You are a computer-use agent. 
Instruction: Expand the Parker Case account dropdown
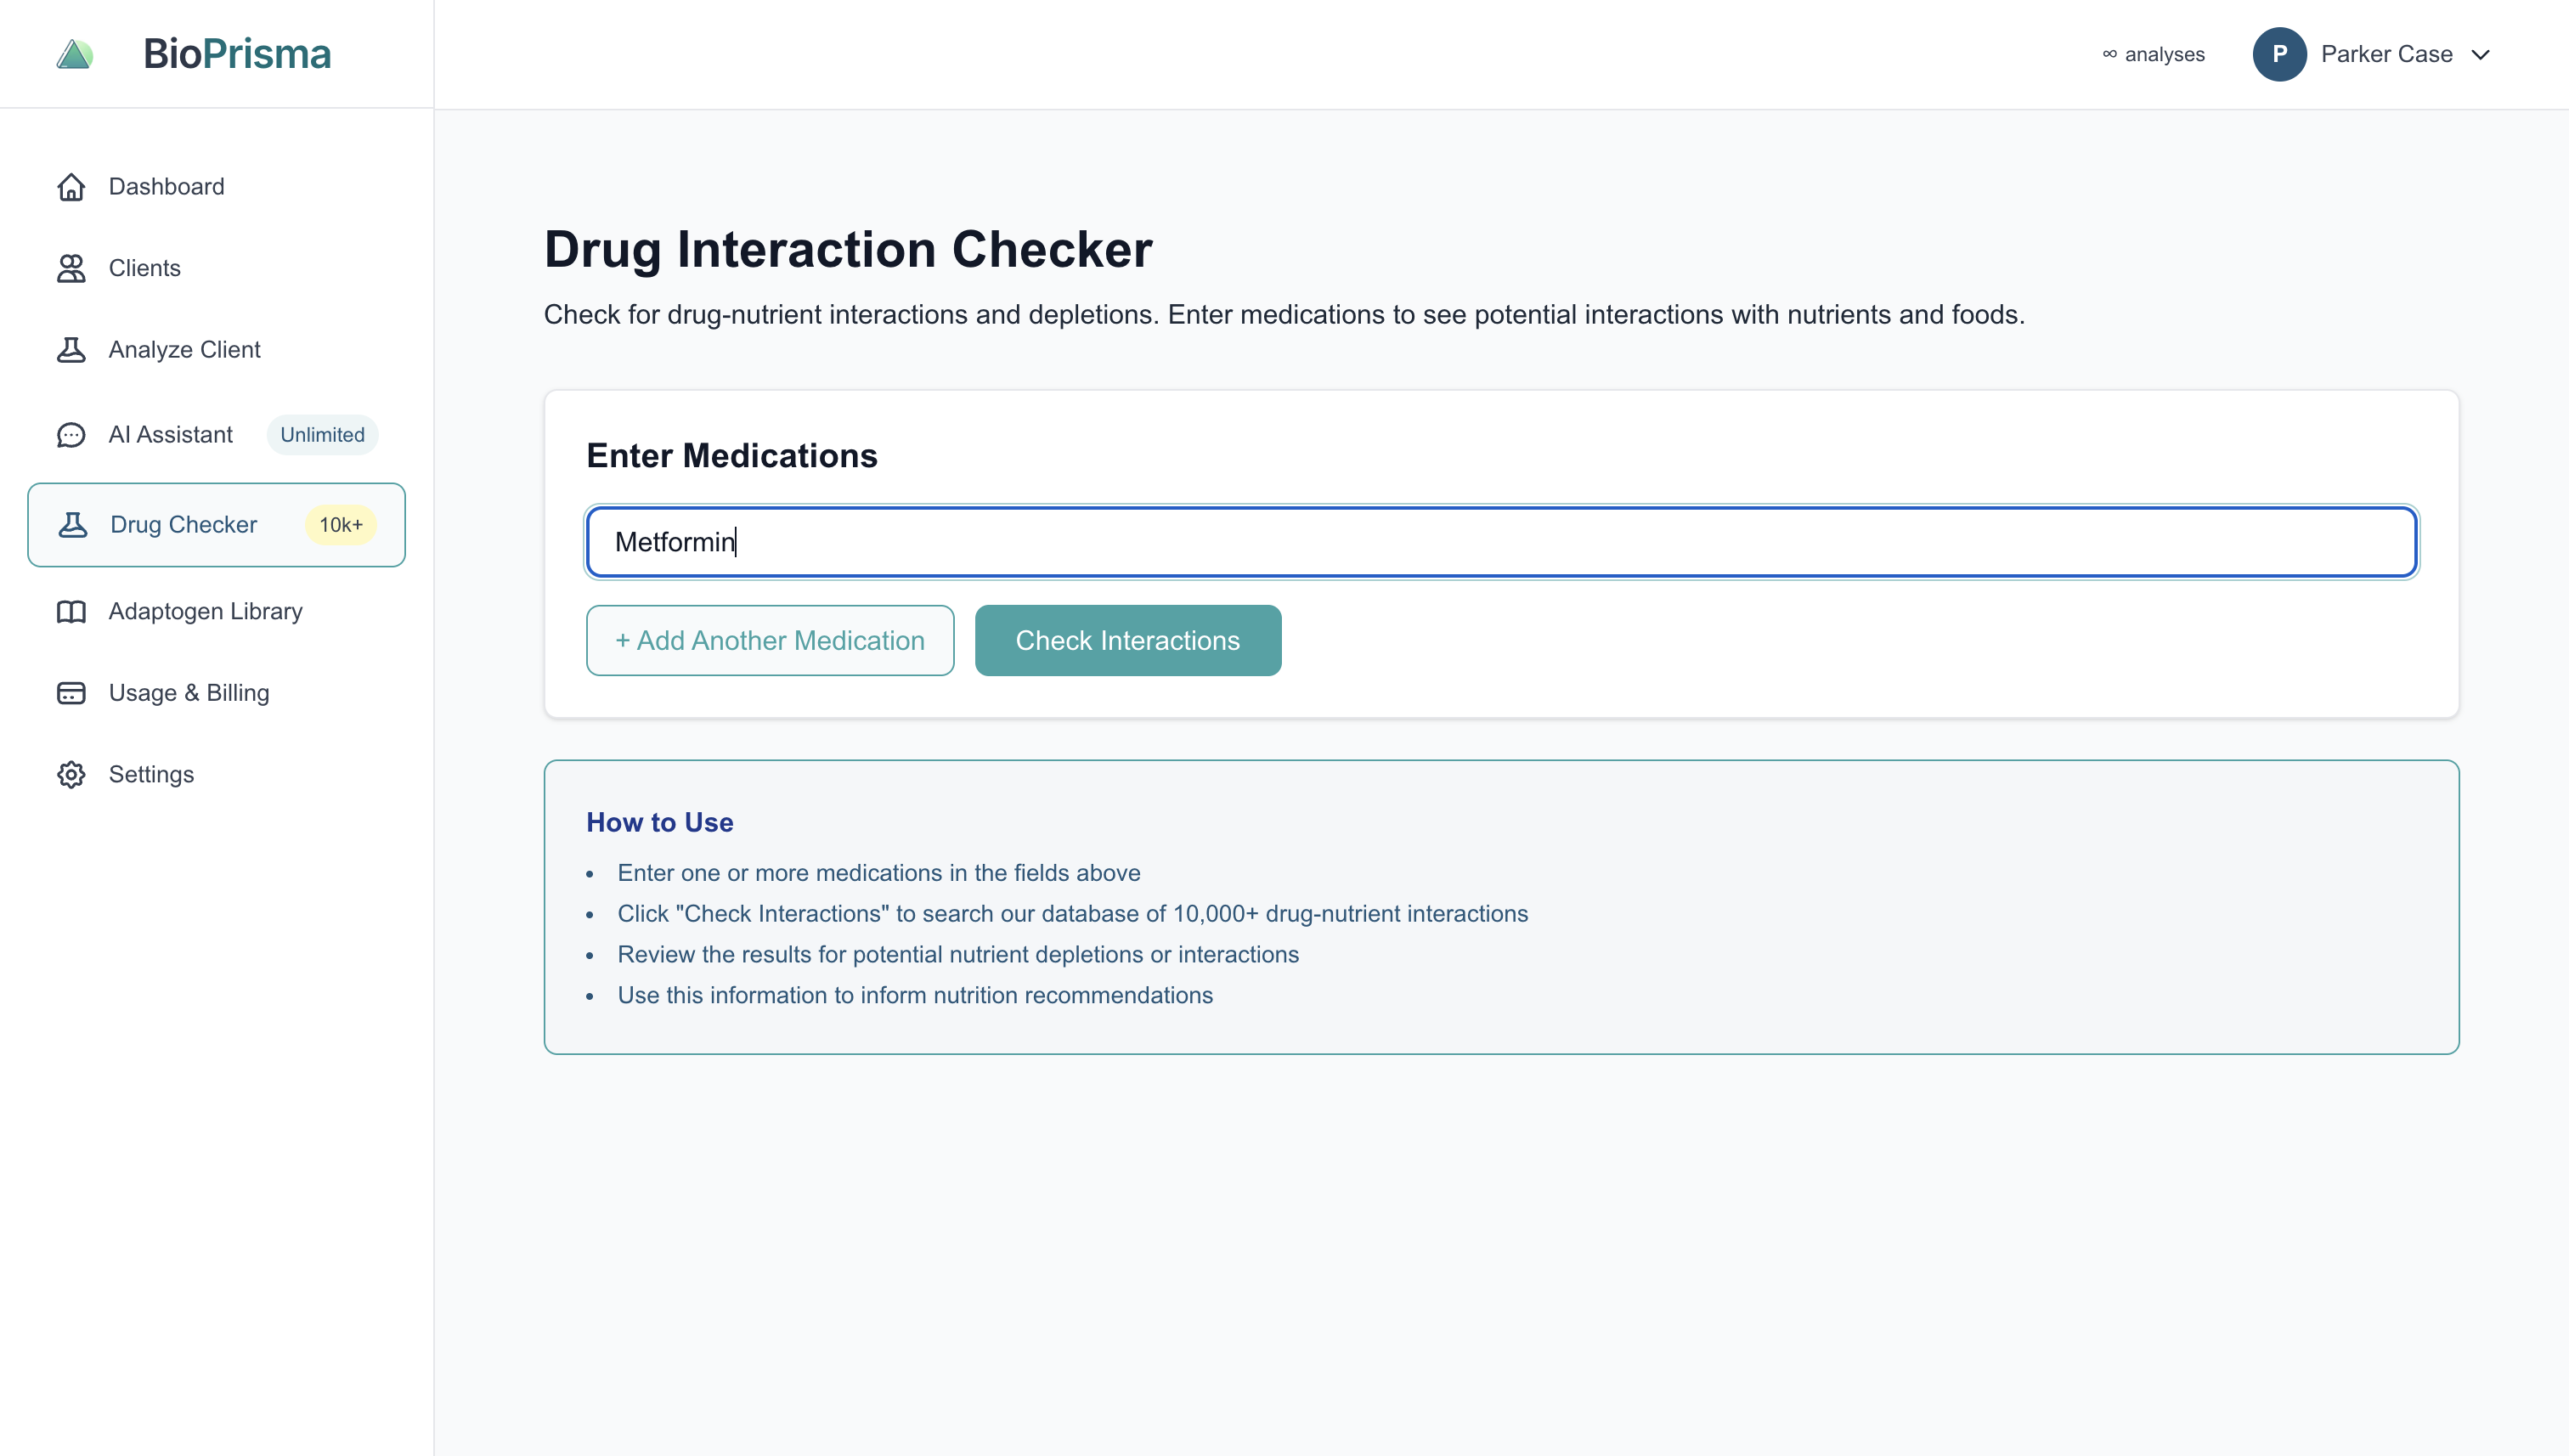[2482, 56]
